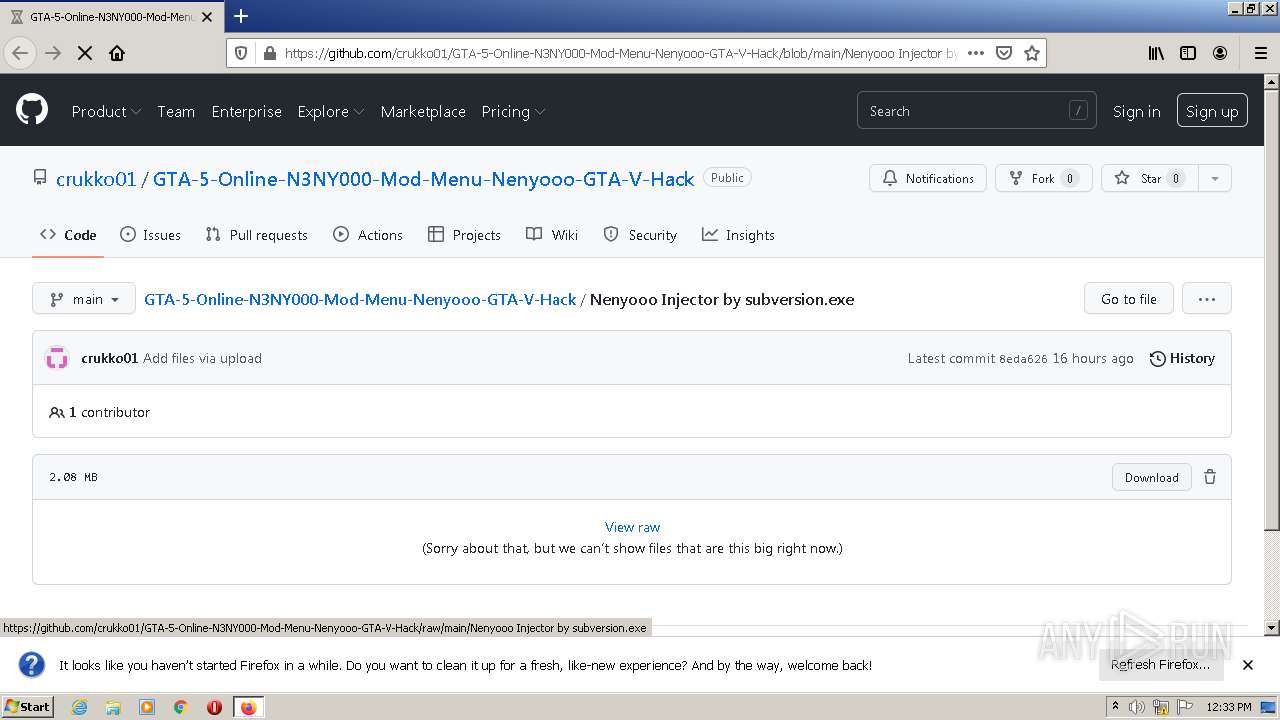Stop loading the page in Firefox
Image resolution: width=1280 pixels, height=720 pixels.
85,53
